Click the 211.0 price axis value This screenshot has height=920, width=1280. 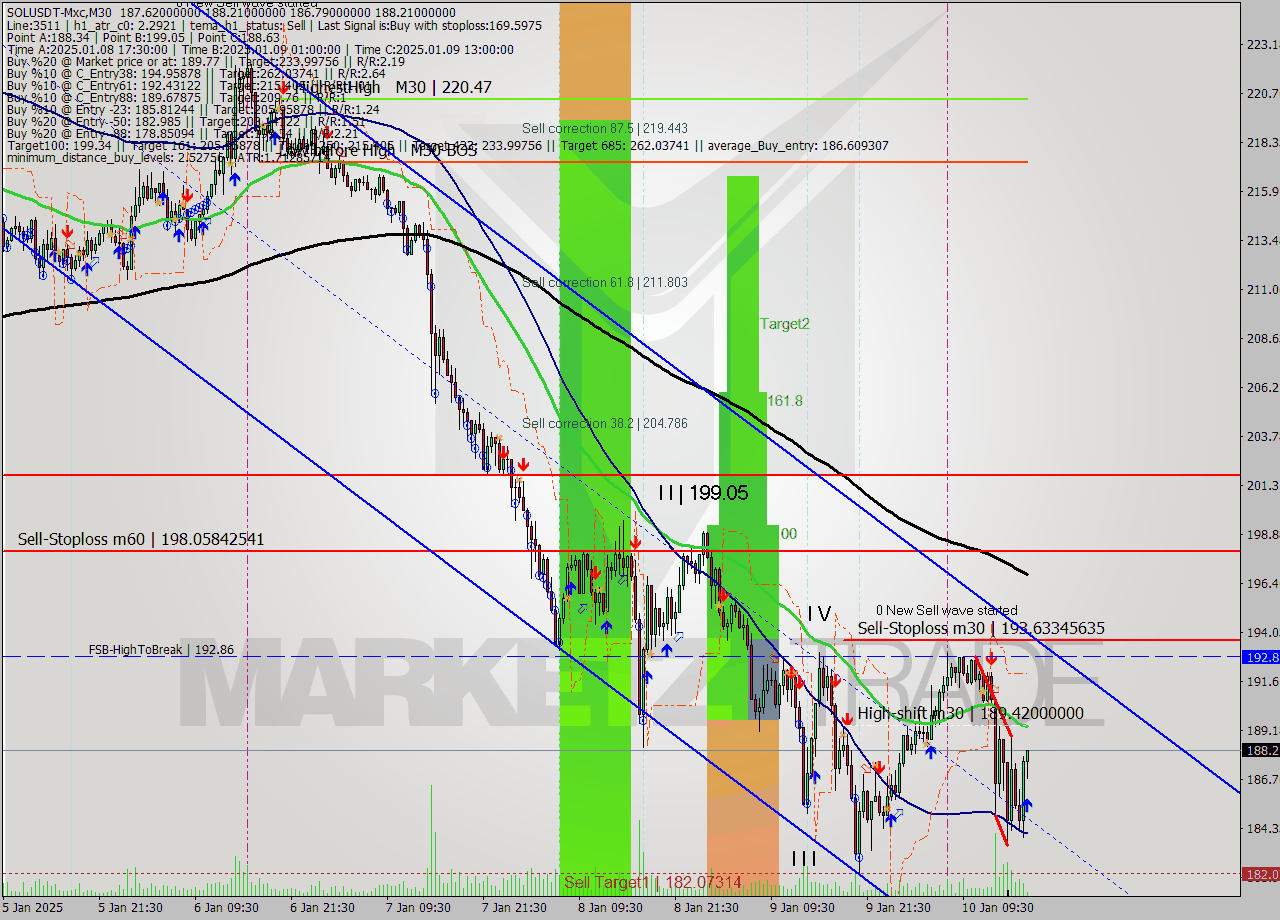[x=1261, y=289]
